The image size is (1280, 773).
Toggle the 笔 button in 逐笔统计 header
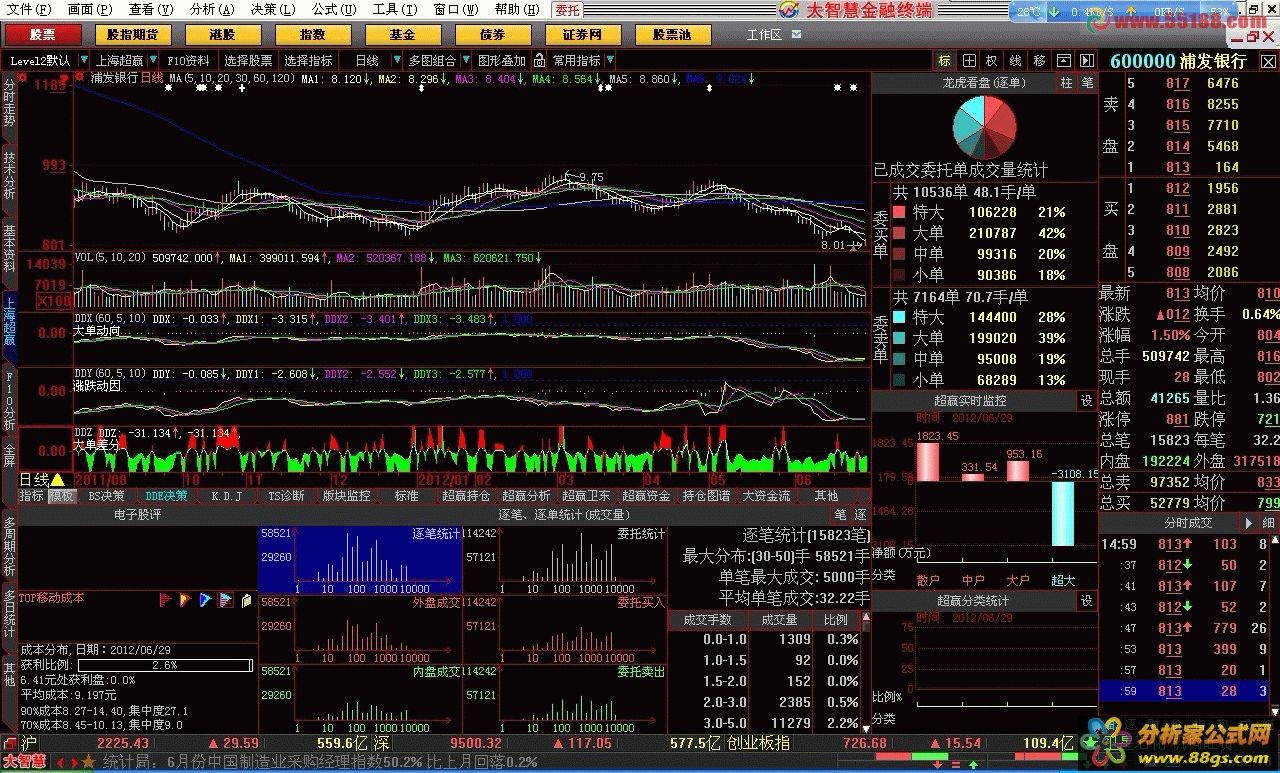(x=840, y=515)
